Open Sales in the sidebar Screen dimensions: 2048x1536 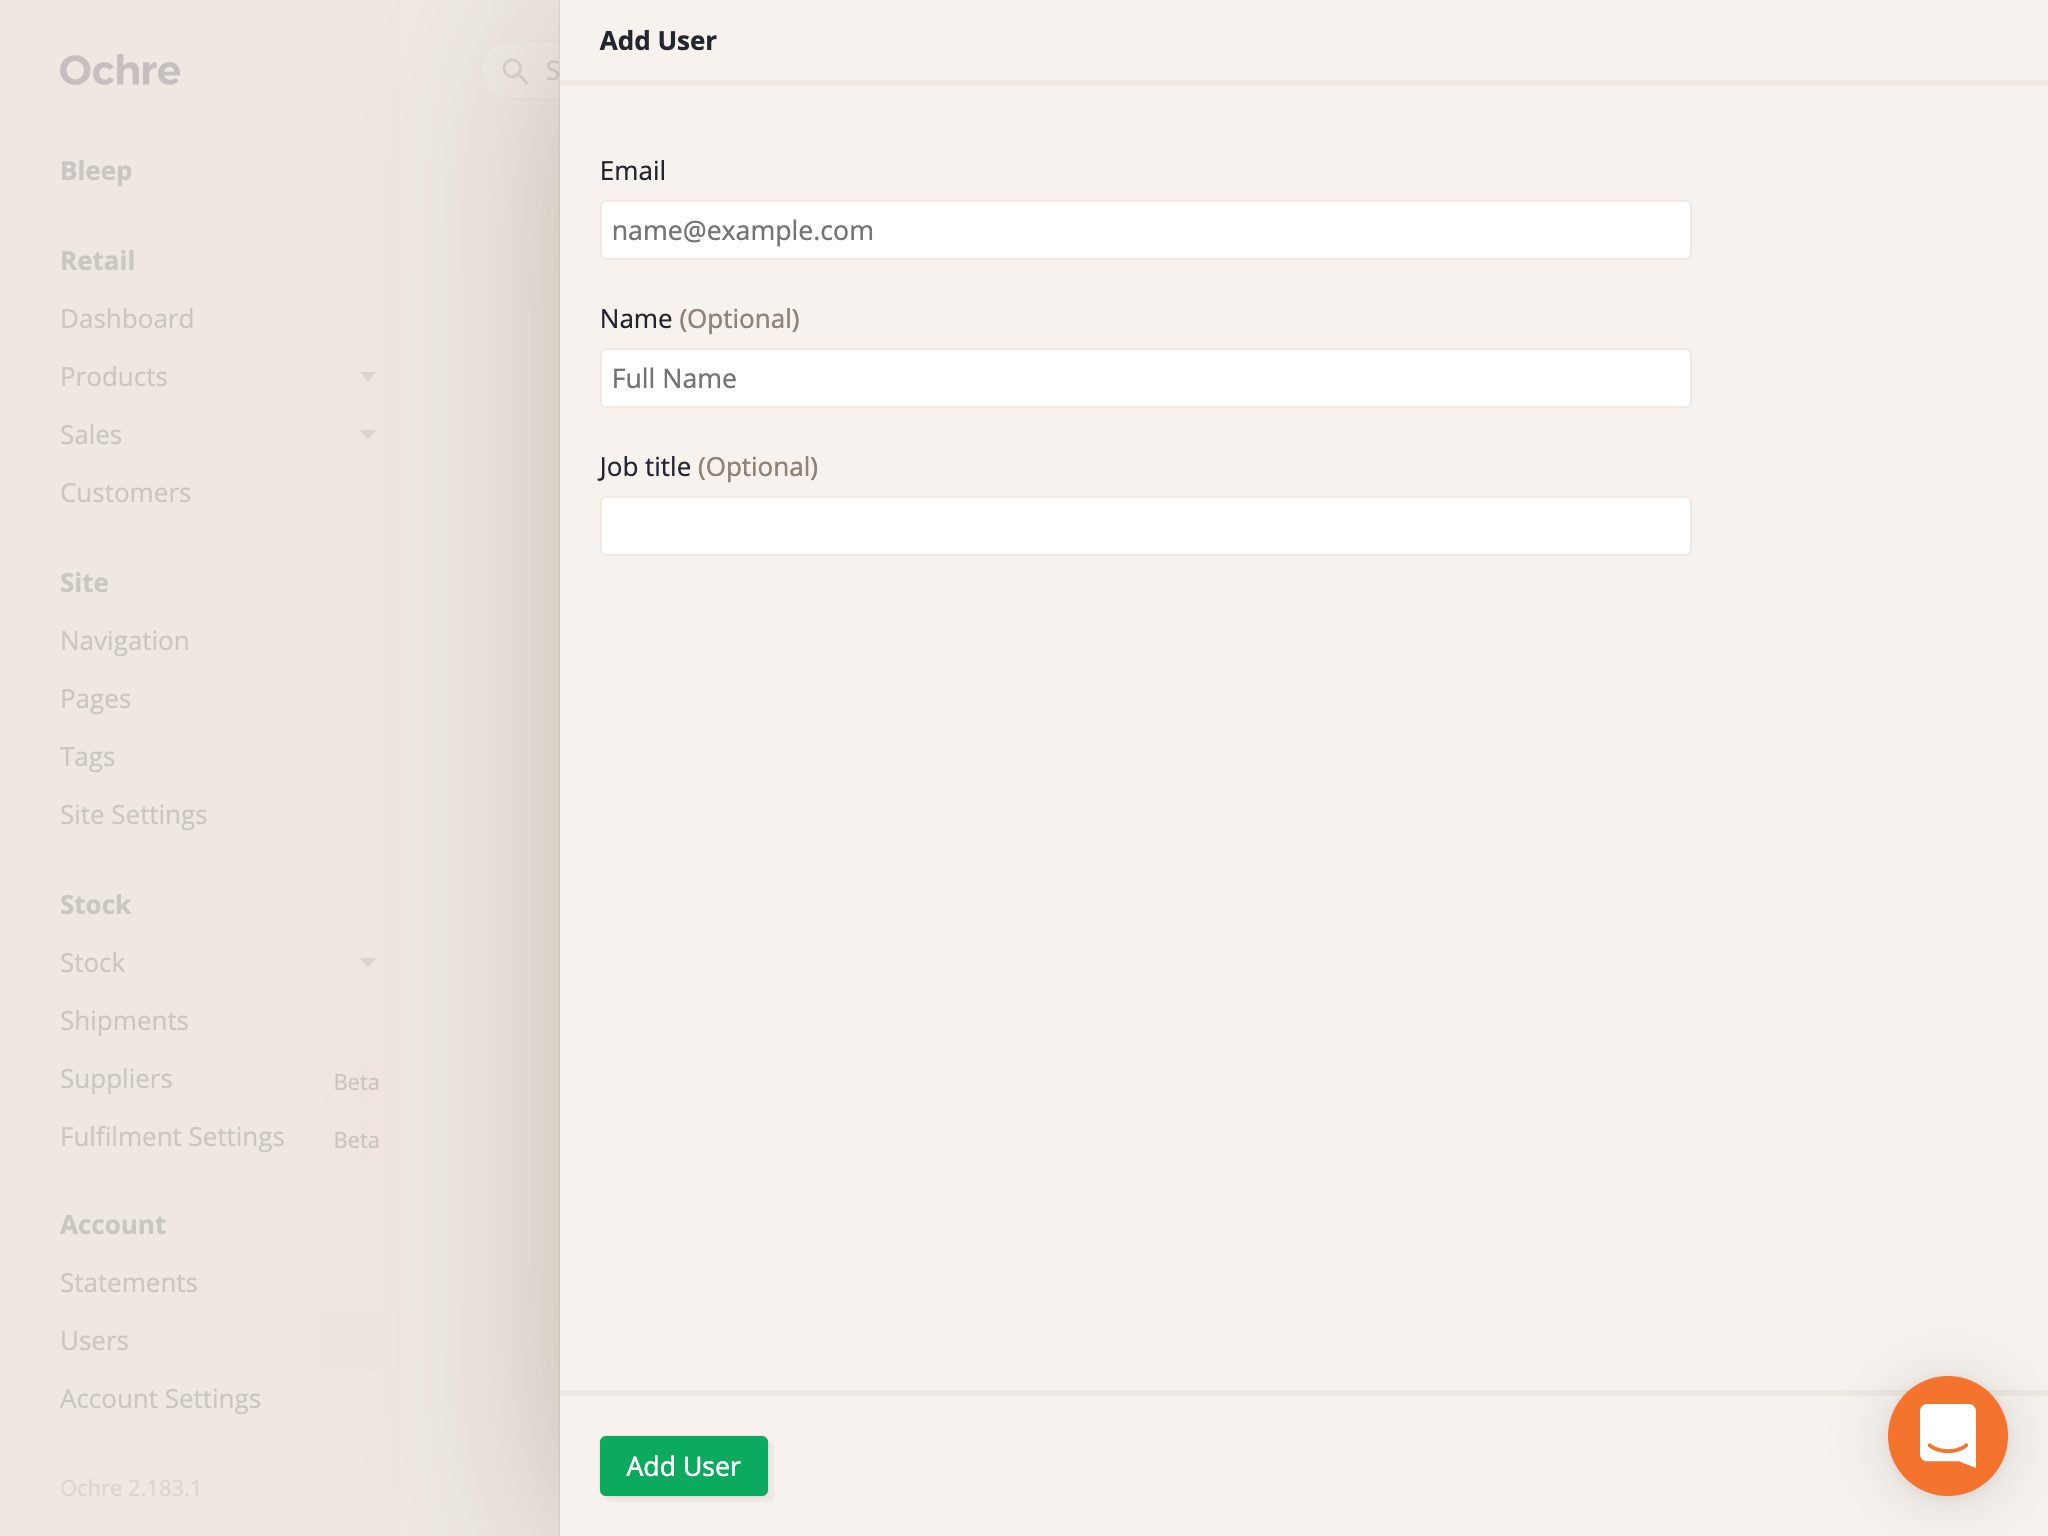point(91,435)
